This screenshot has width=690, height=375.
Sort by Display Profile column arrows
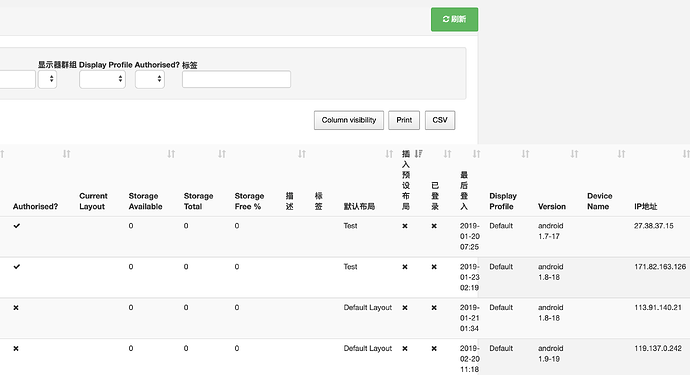525,154
